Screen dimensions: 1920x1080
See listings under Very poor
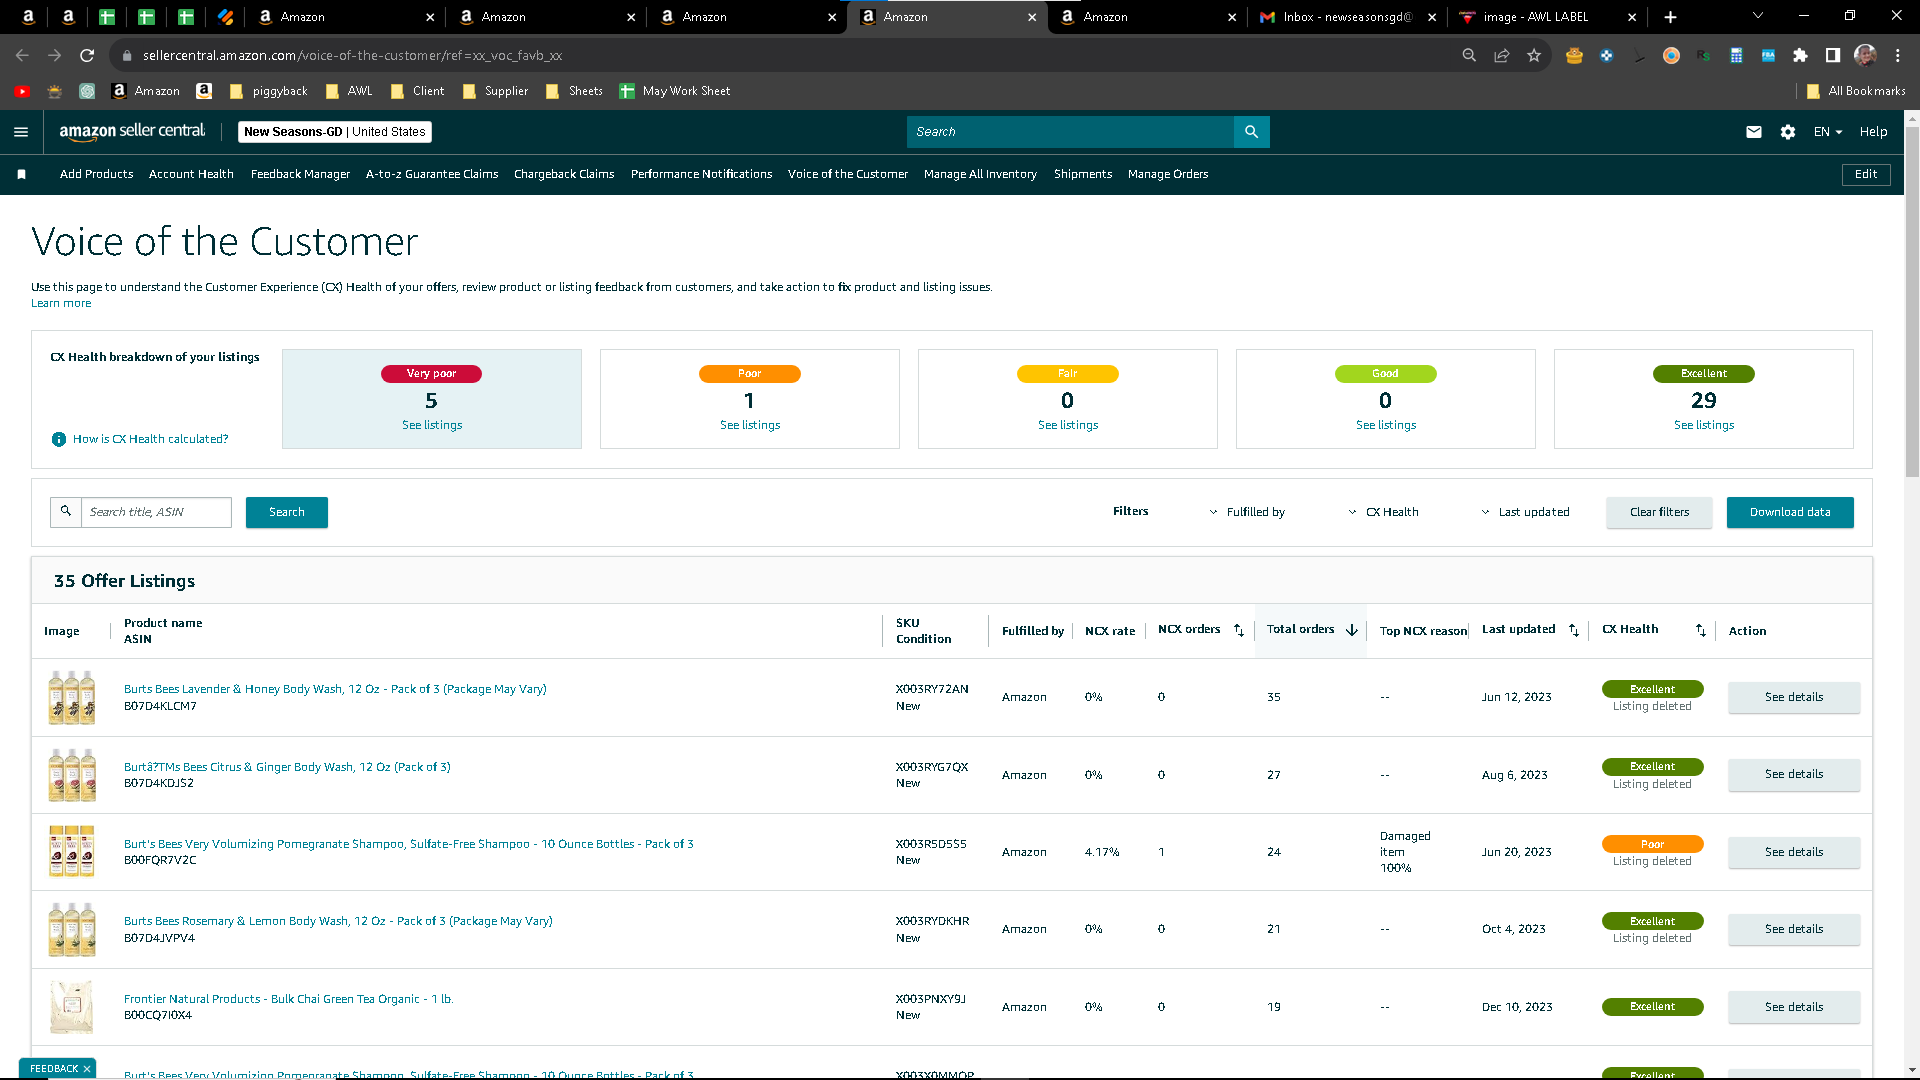click(x=432, y=425)
